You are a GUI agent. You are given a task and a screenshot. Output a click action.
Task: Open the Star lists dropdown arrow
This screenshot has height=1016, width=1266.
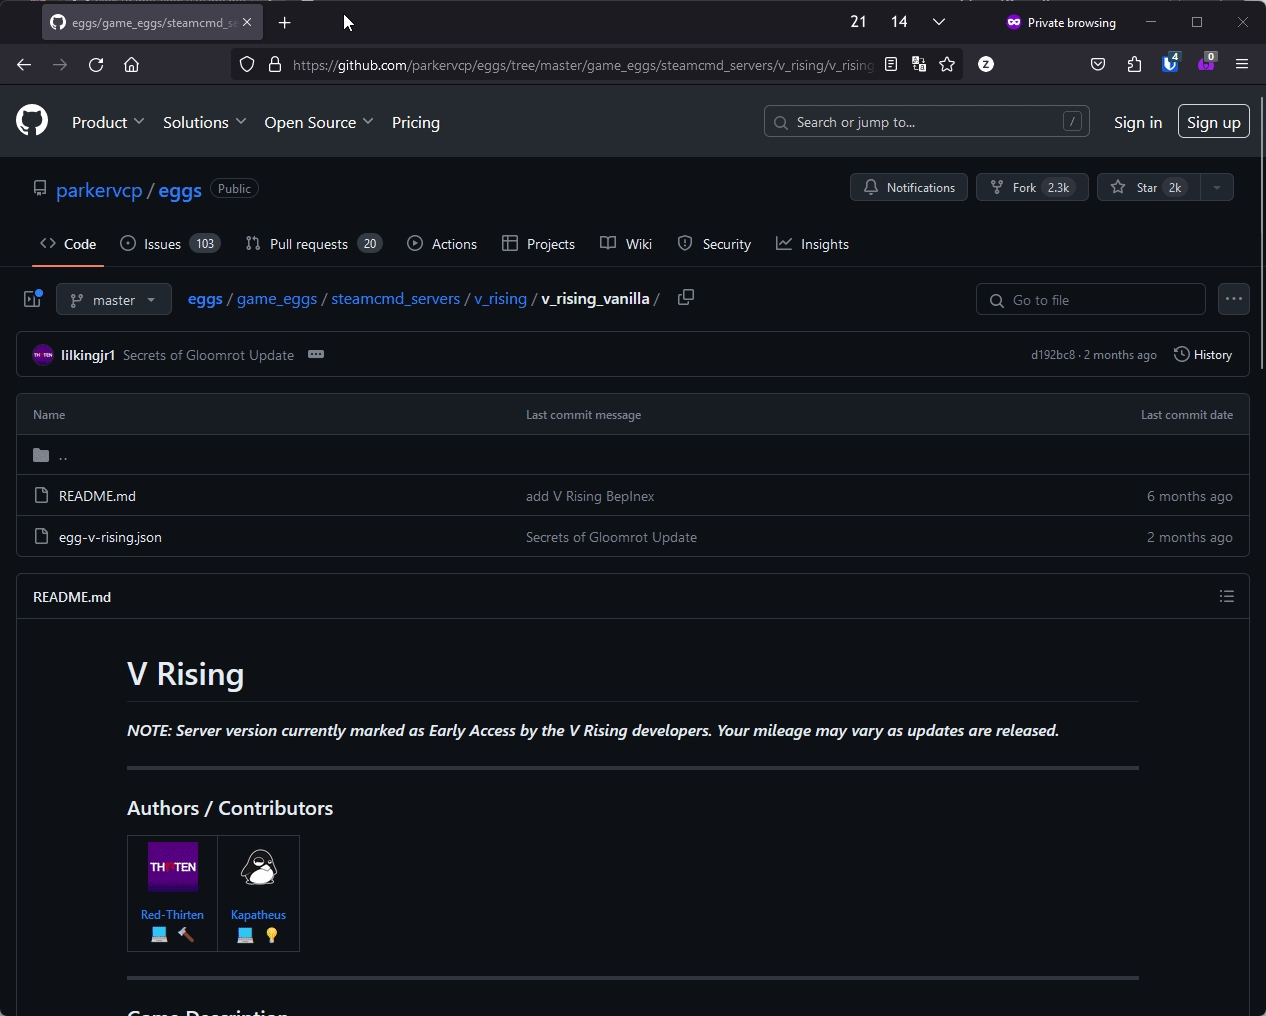coord(1217,187)
